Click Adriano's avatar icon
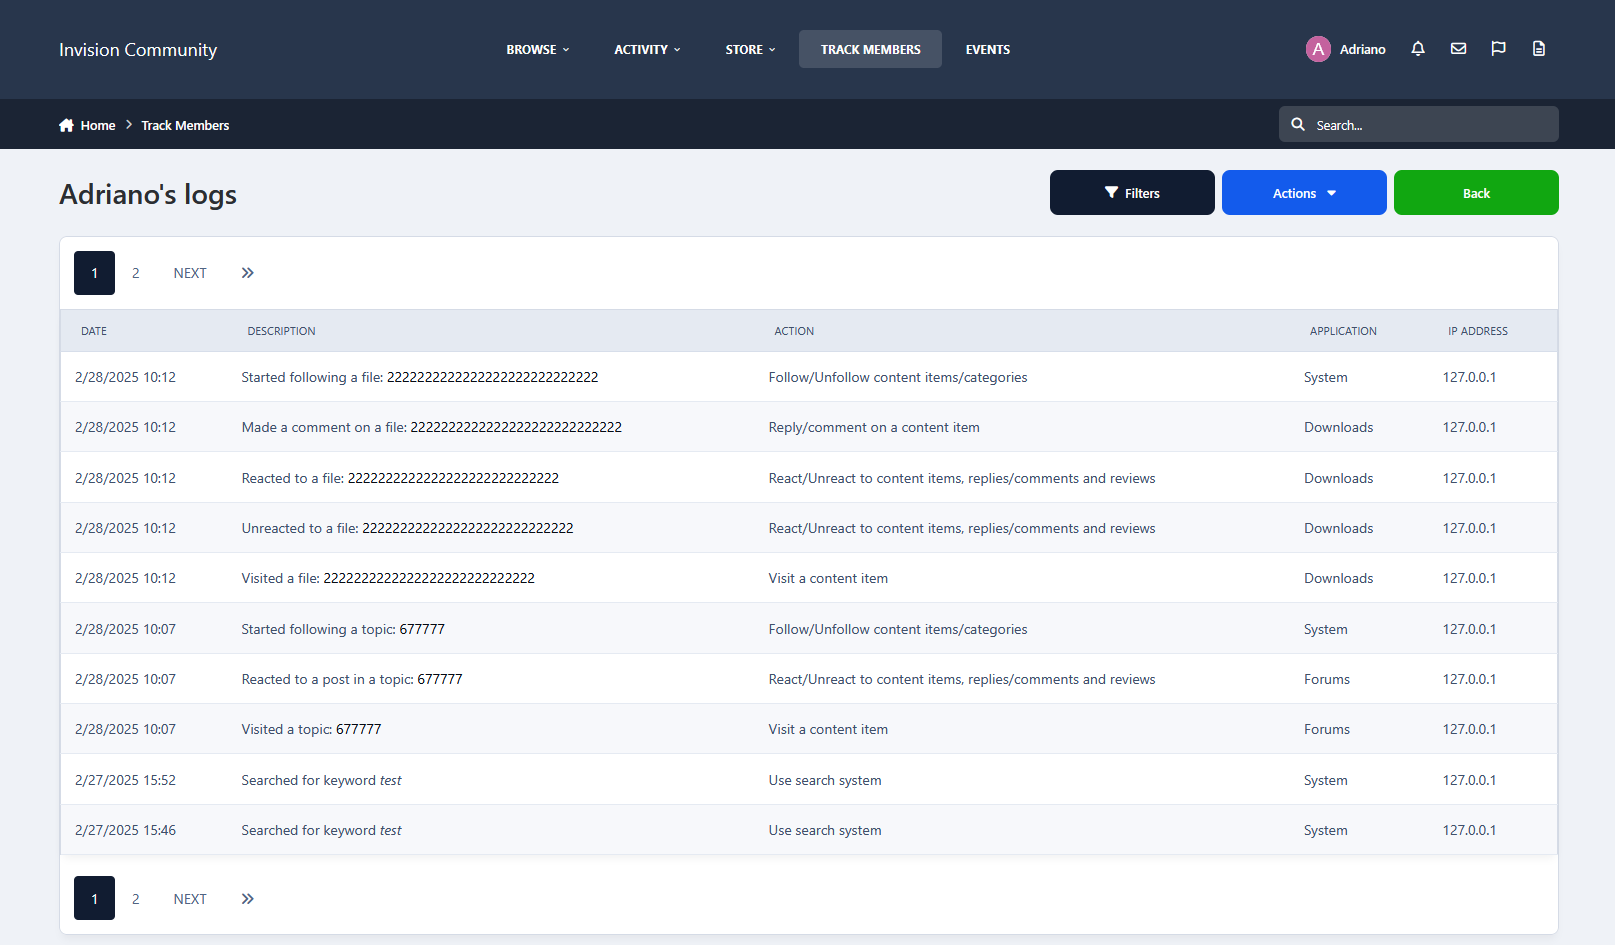This screenshot has height=945, width=1615. (1318, 49)
